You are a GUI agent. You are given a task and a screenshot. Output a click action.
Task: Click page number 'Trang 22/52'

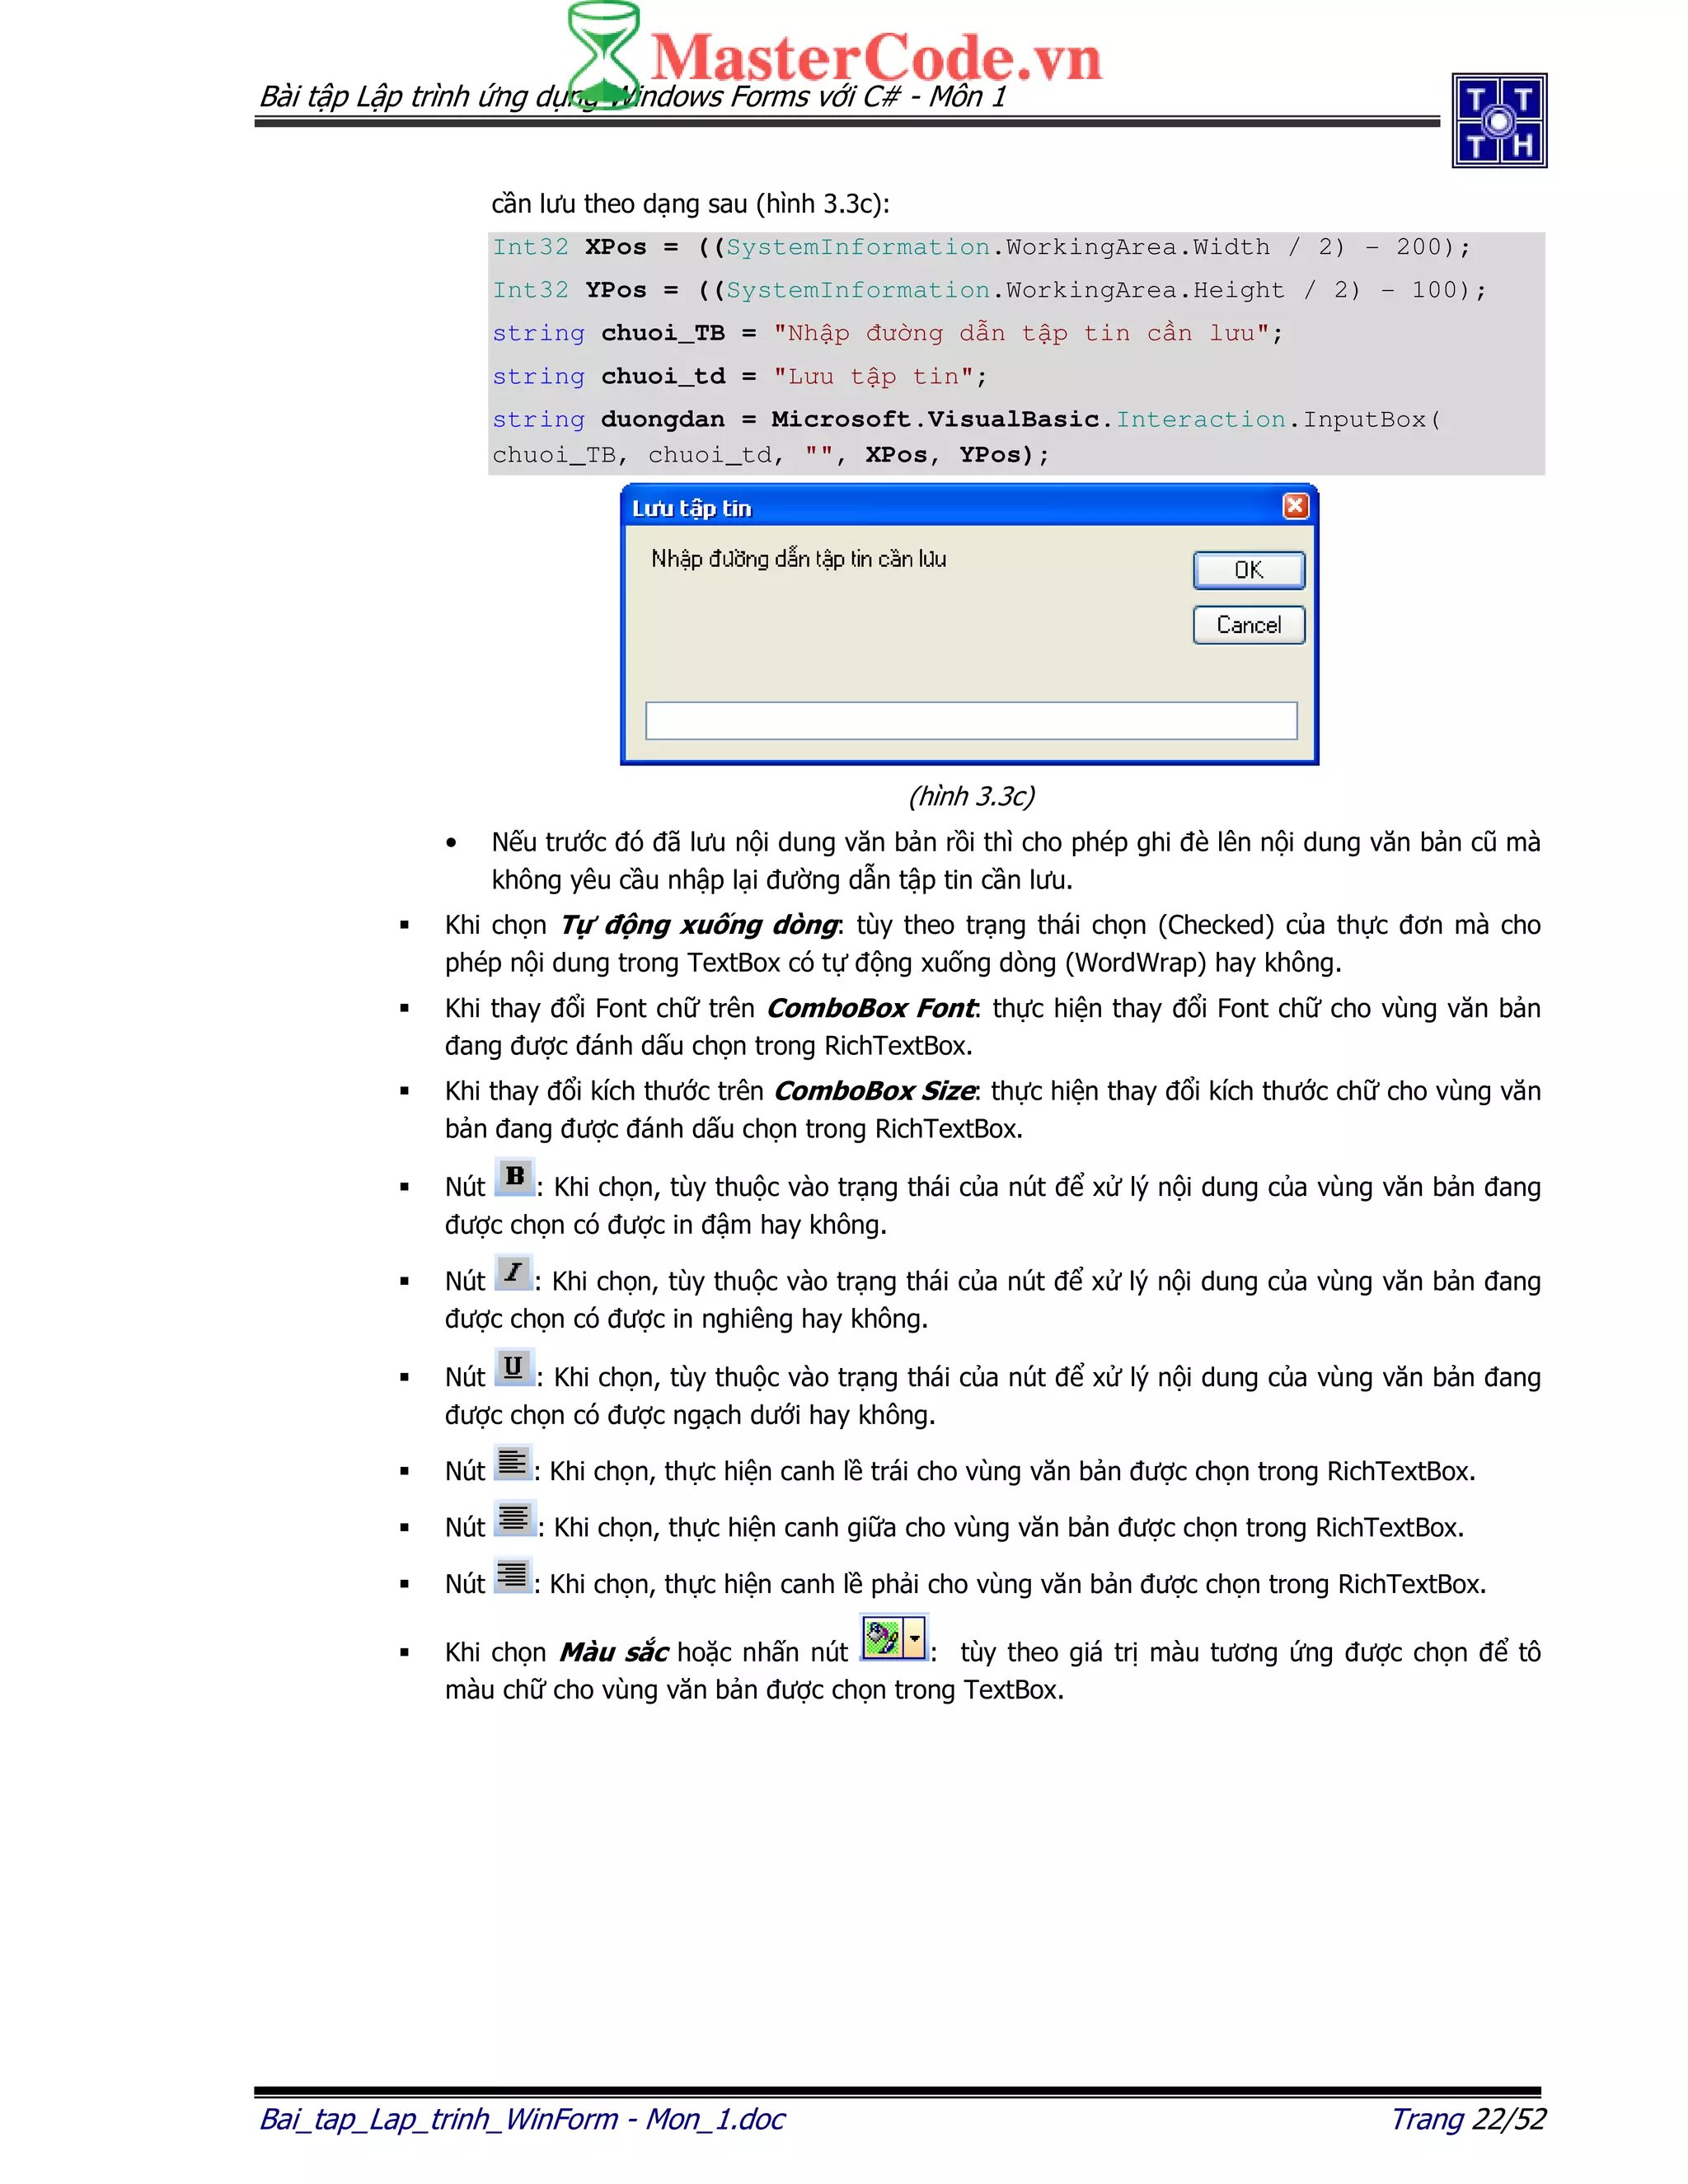[x=1468, y=2118]
